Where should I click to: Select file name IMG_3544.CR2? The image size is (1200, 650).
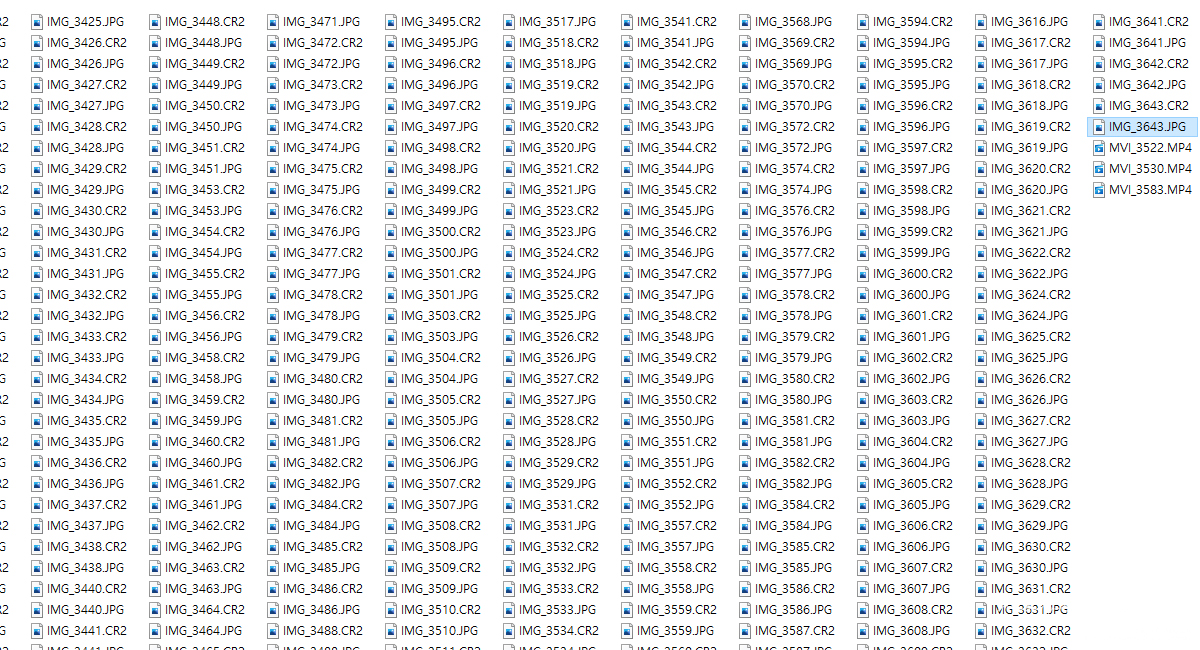pos(677,147)
